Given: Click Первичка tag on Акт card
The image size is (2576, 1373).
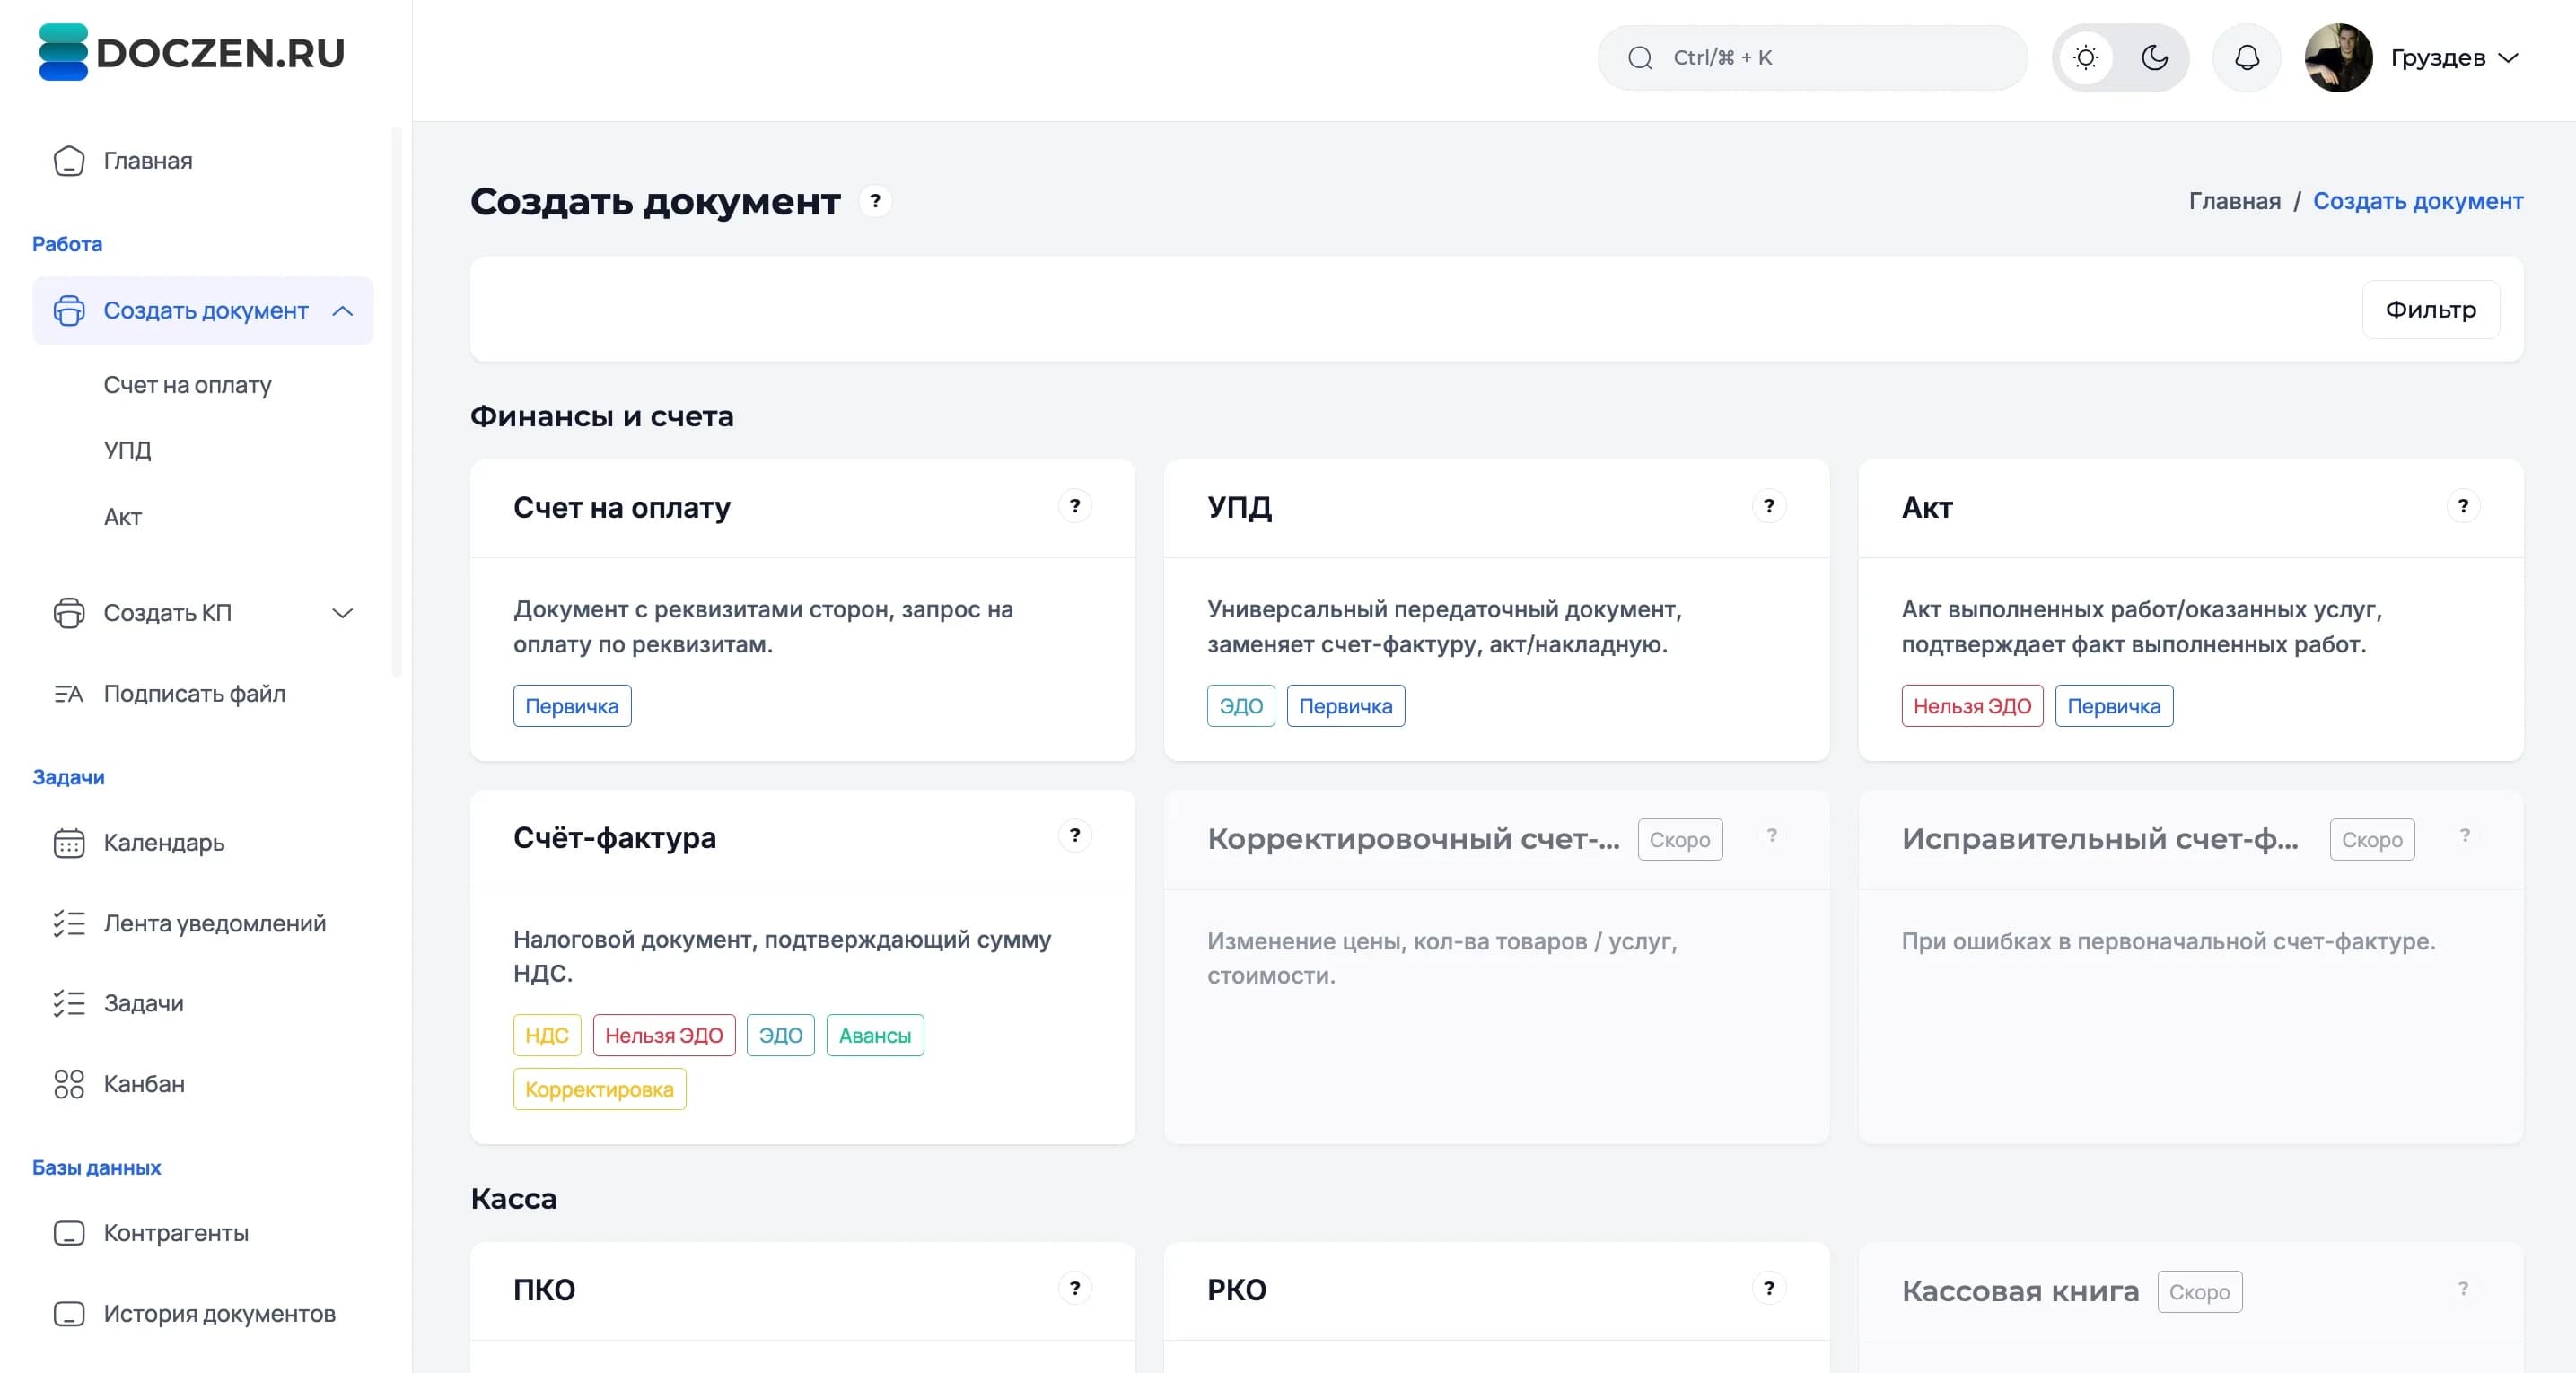Looking at the screenshot, I should pos(2114,706).
